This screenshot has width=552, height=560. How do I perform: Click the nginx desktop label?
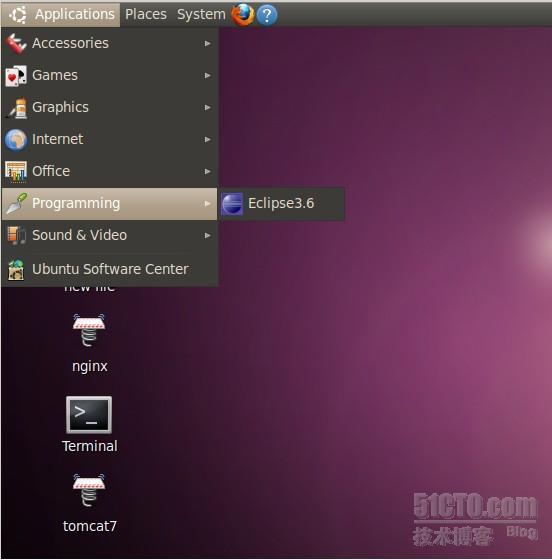tap(90, 367)
